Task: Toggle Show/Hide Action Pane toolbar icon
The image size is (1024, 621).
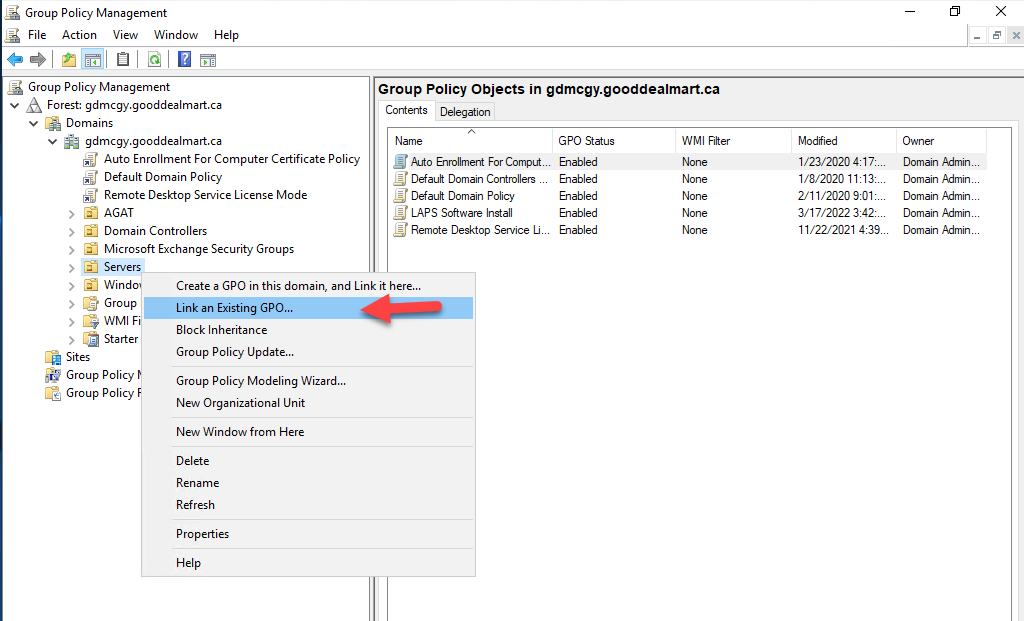Action: point(207,59)
